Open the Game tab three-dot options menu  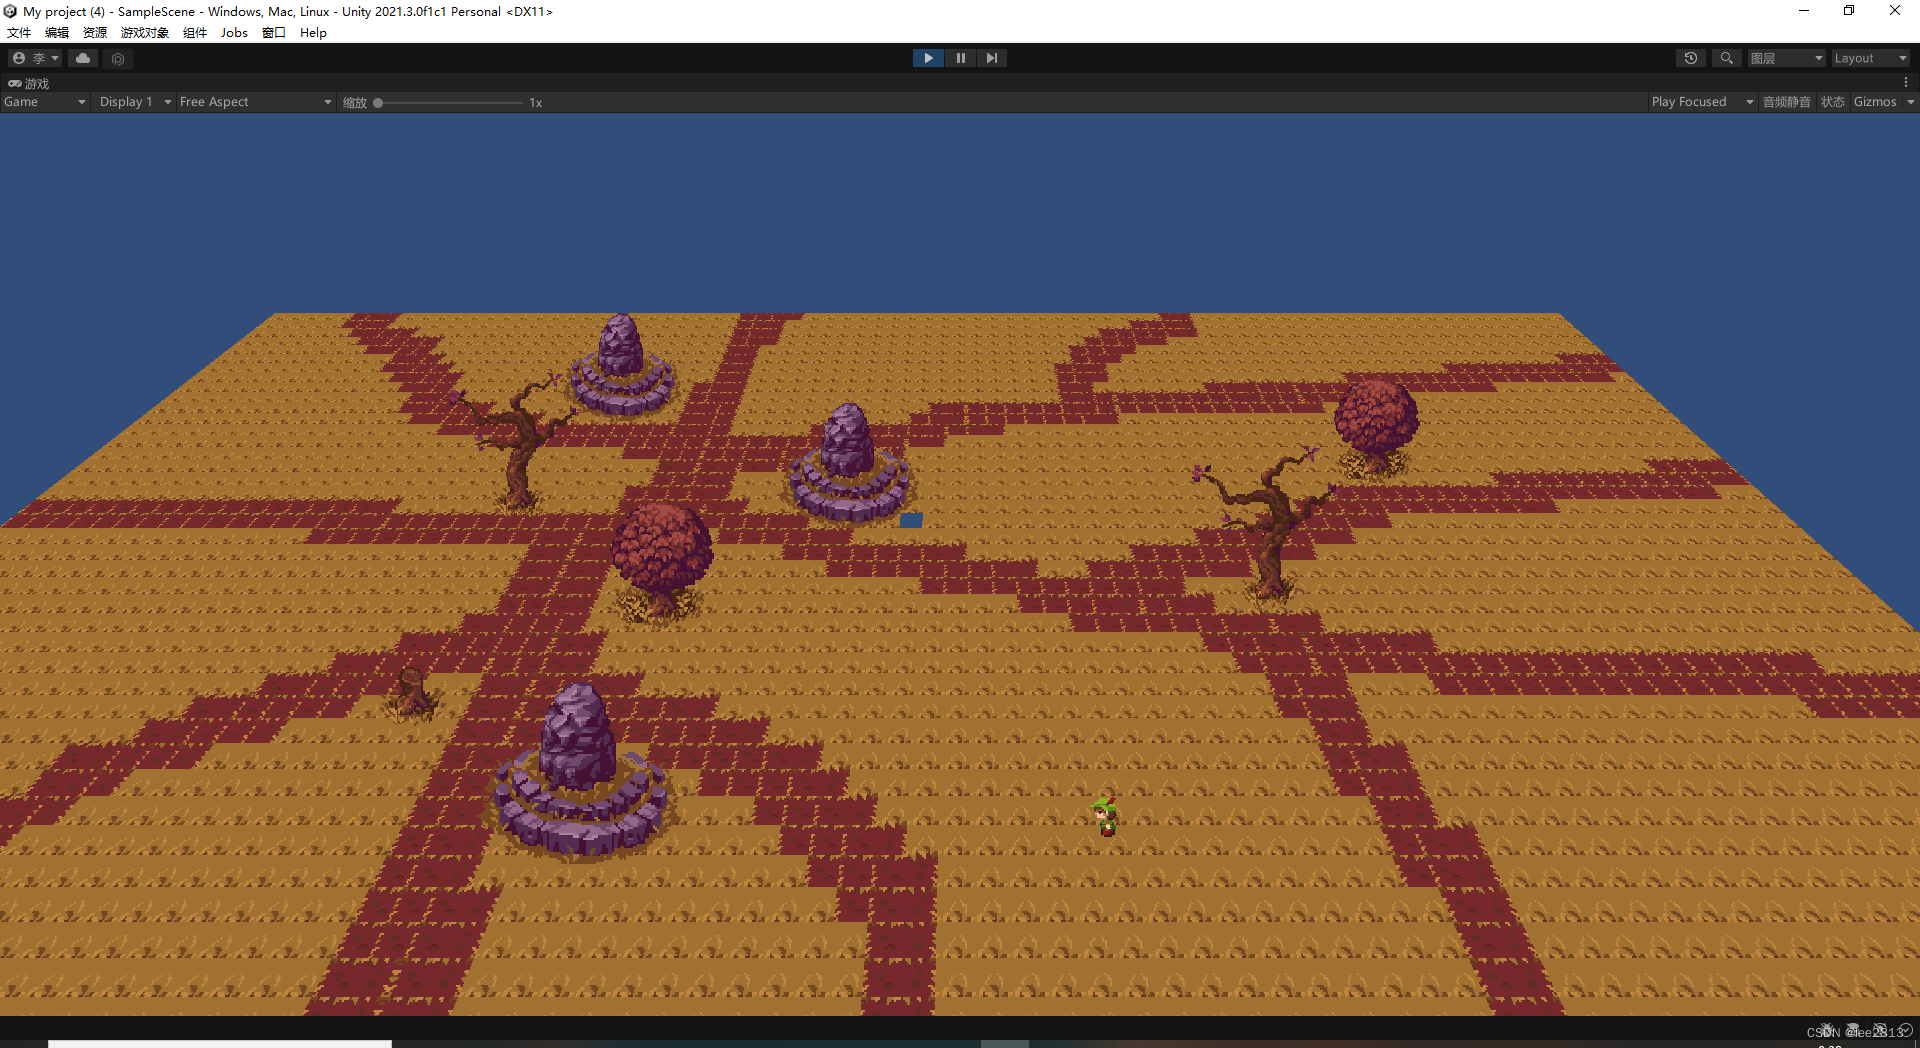pyautogui.click(x=1906, y=83)
